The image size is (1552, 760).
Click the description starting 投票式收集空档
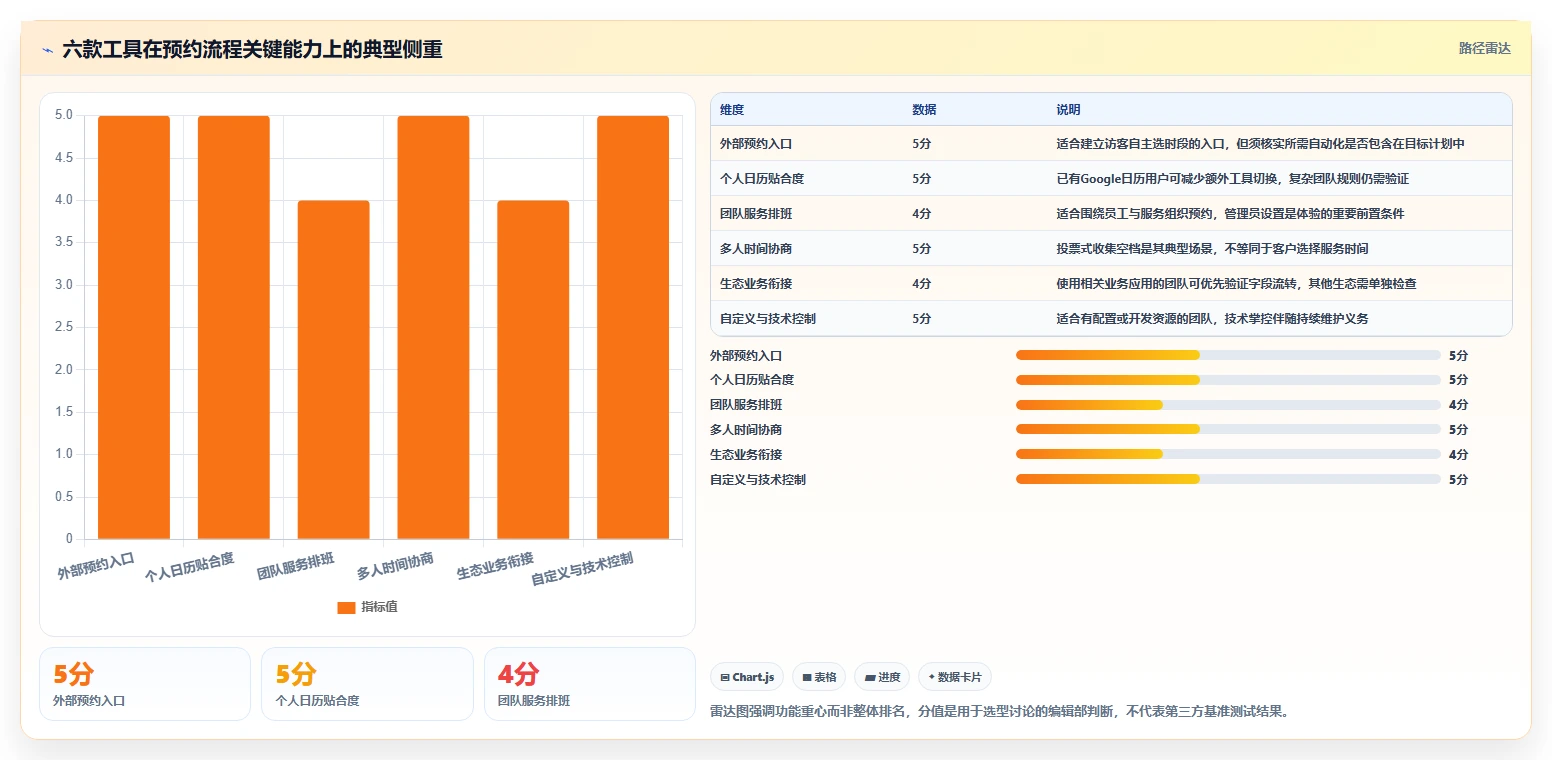point(1212,249)
